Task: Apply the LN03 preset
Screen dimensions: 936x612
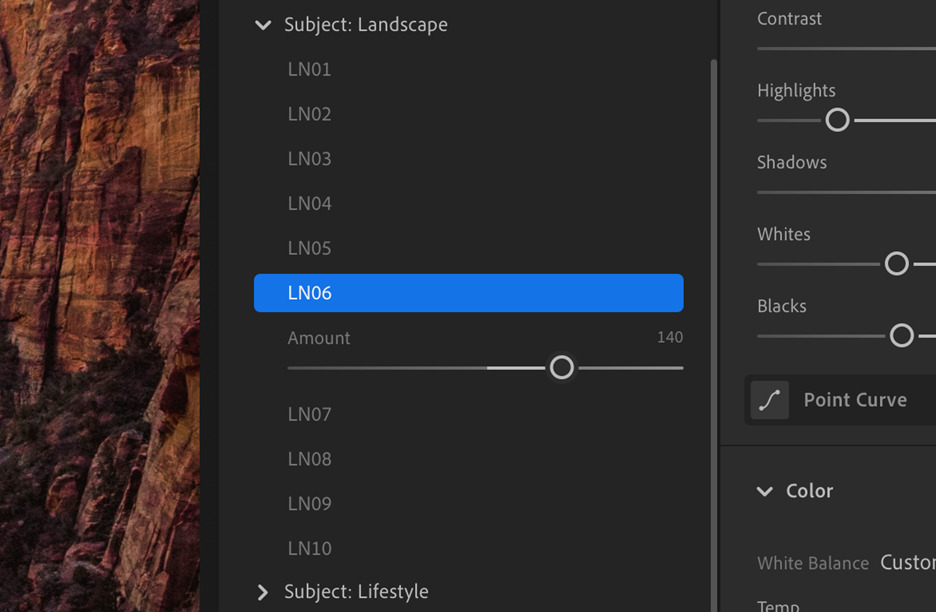Action: coord(309,158)
